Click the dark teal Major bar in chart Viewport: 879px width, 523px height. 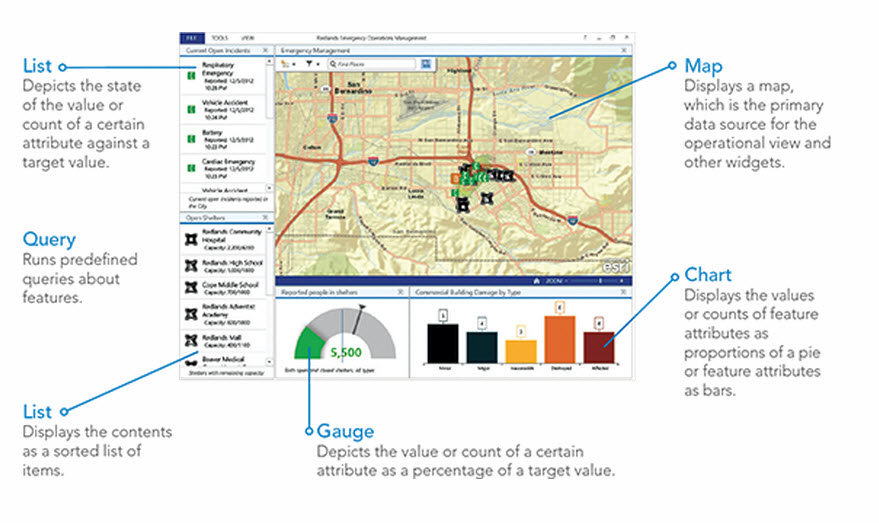(482, 348)
